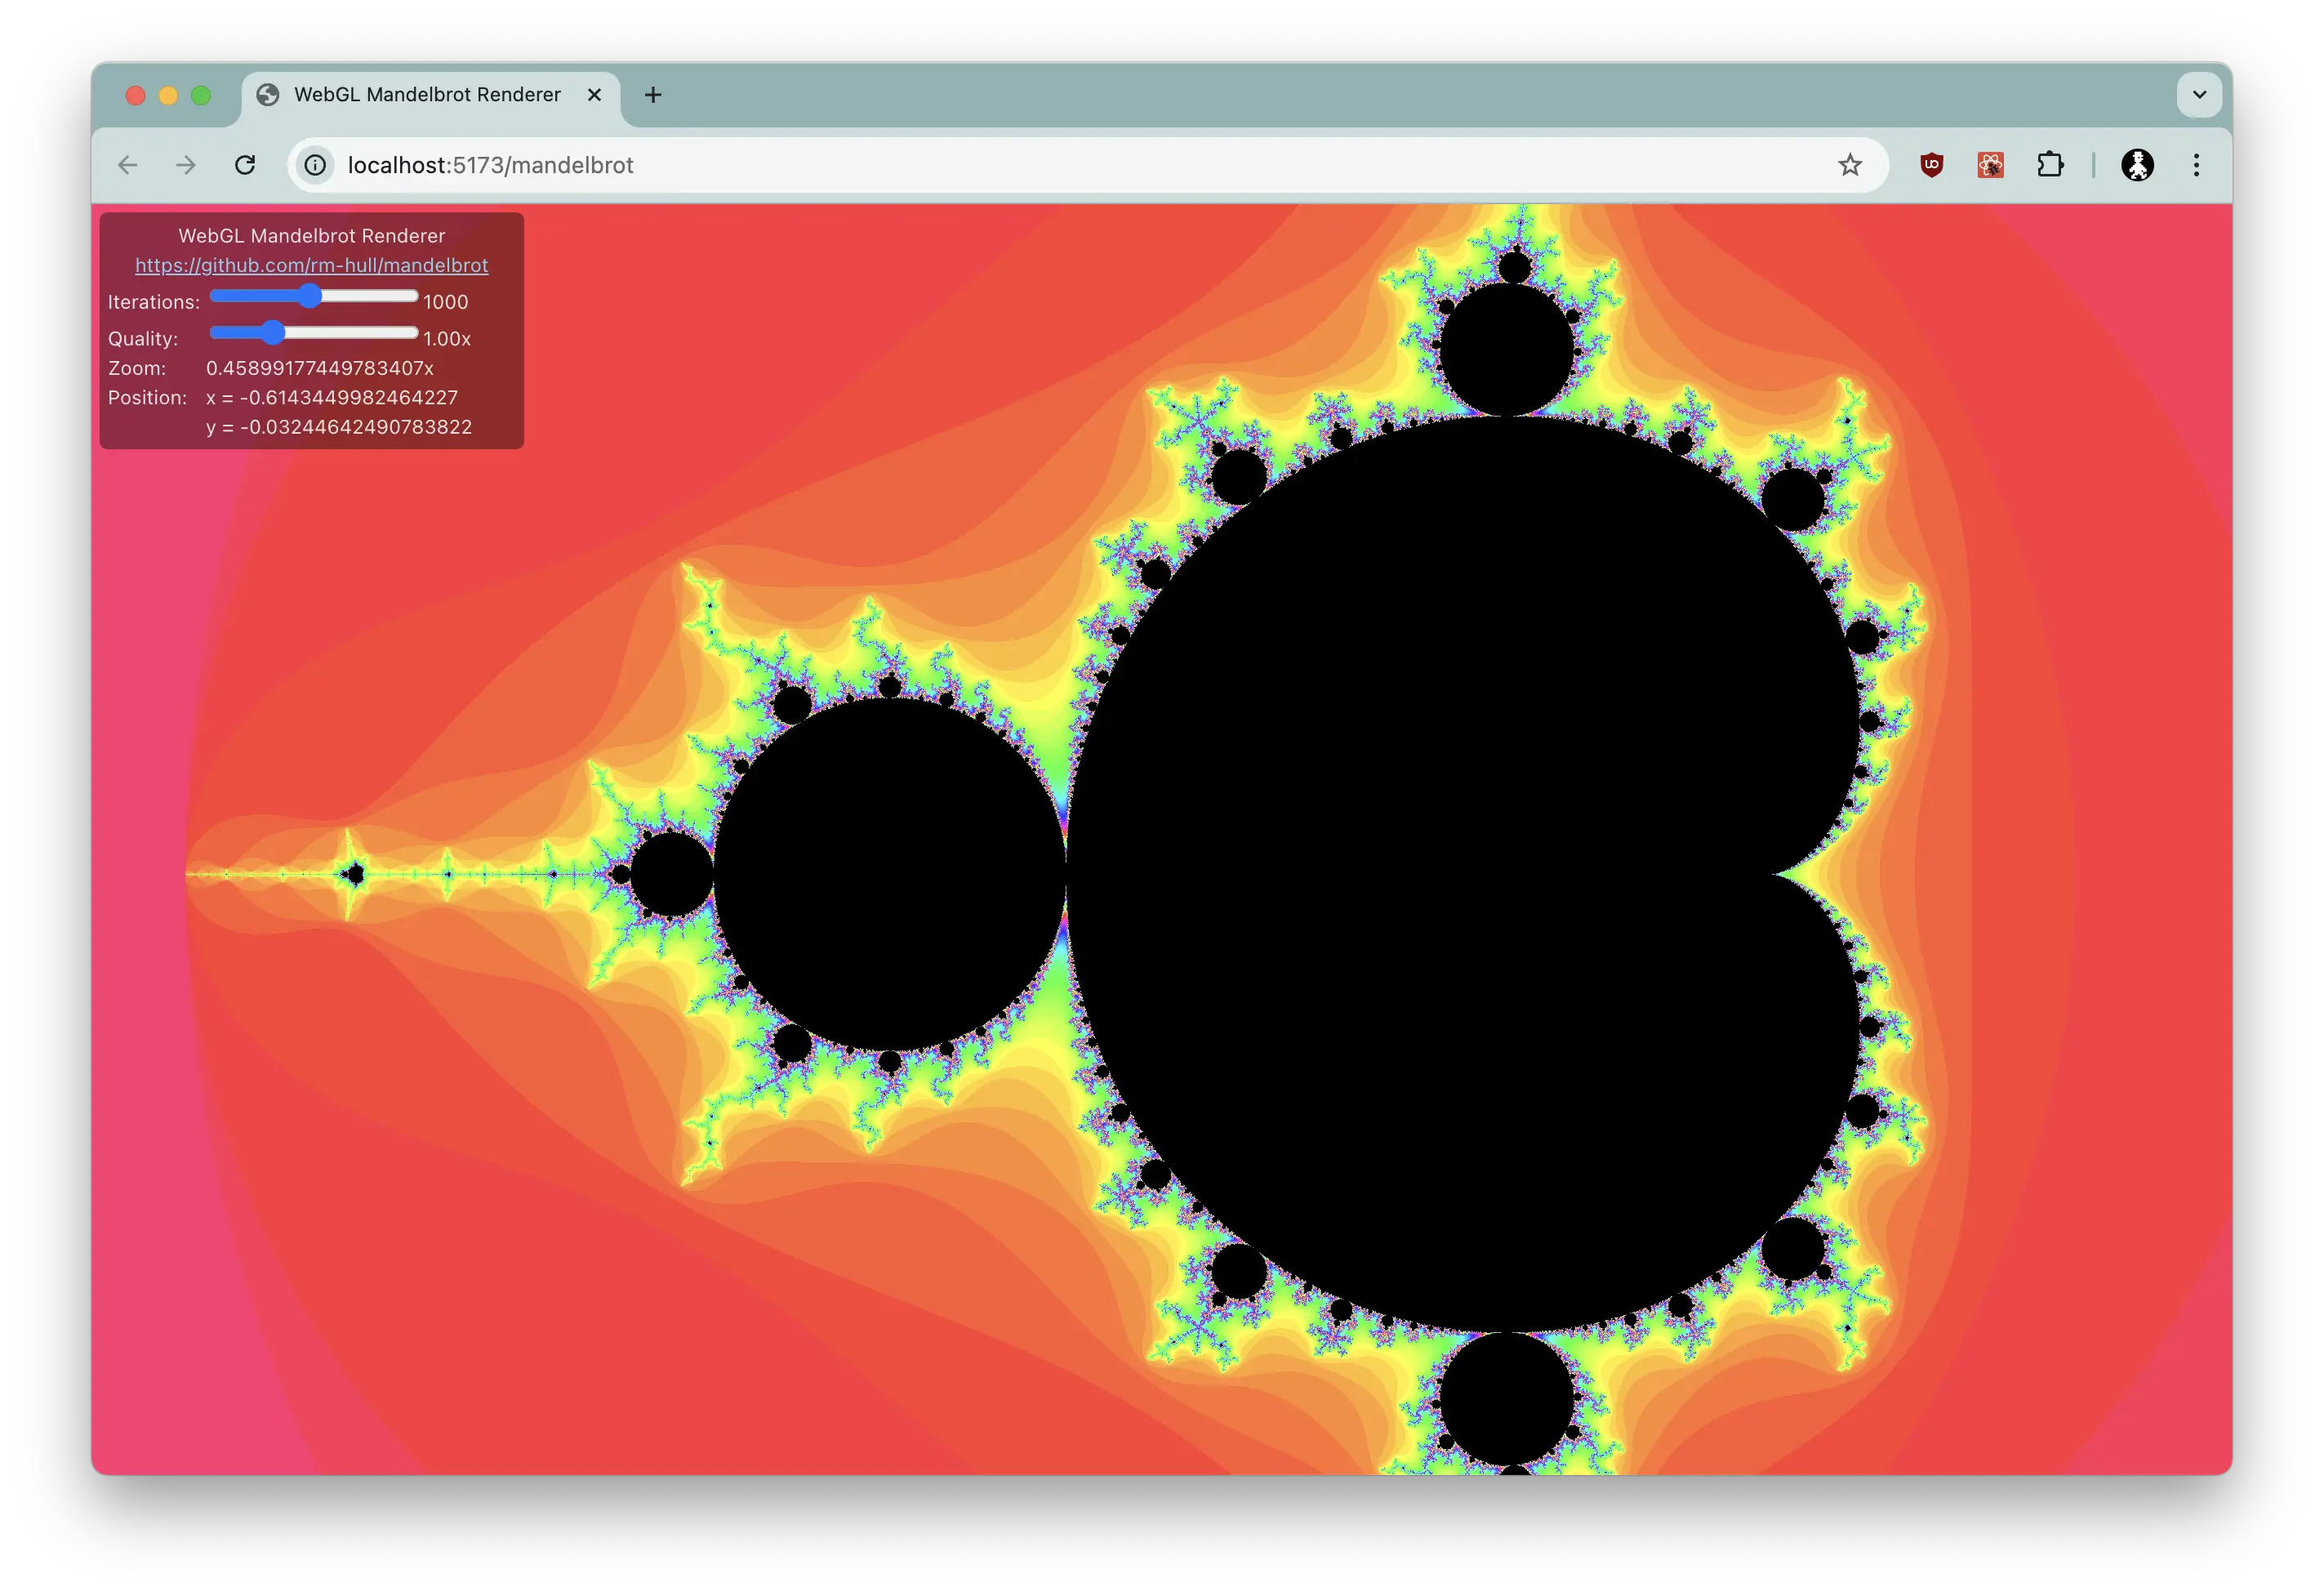
Task: Open the uBlock Origin extension
Action: pyautogui.click(x=1931, y=165)
